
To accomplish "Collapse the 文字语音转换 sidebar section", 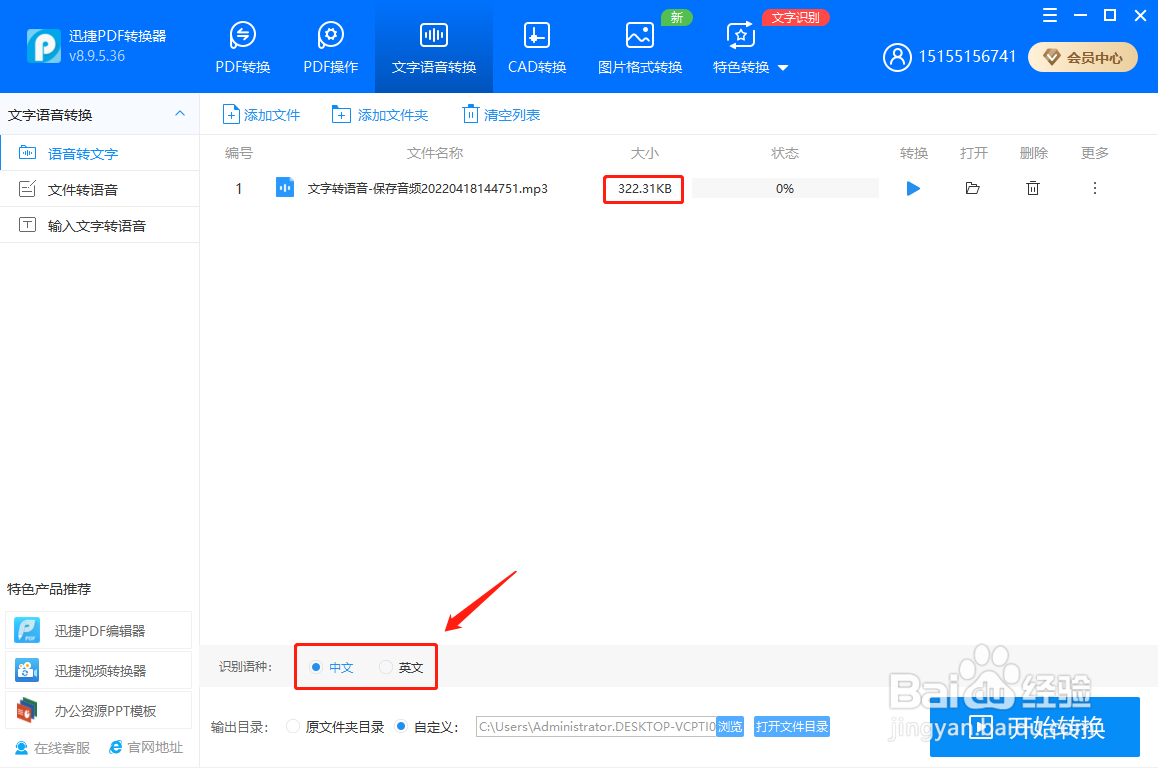I will coord(179,114).
